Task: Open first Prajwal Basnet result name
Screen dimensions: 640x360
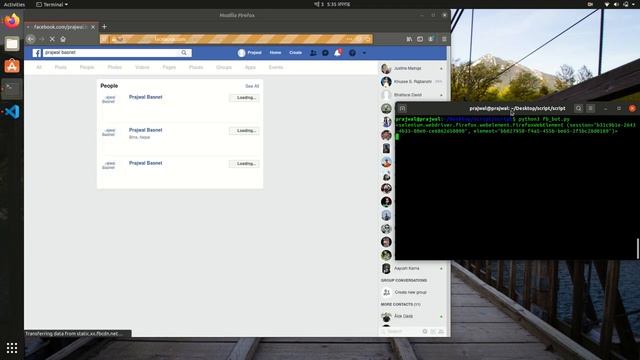Action: [146, 97]
